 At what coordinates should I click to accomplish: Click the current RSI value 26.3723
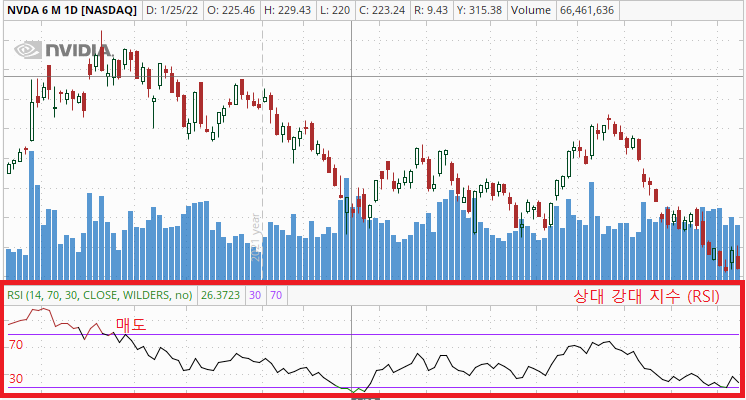coord(220,295)
